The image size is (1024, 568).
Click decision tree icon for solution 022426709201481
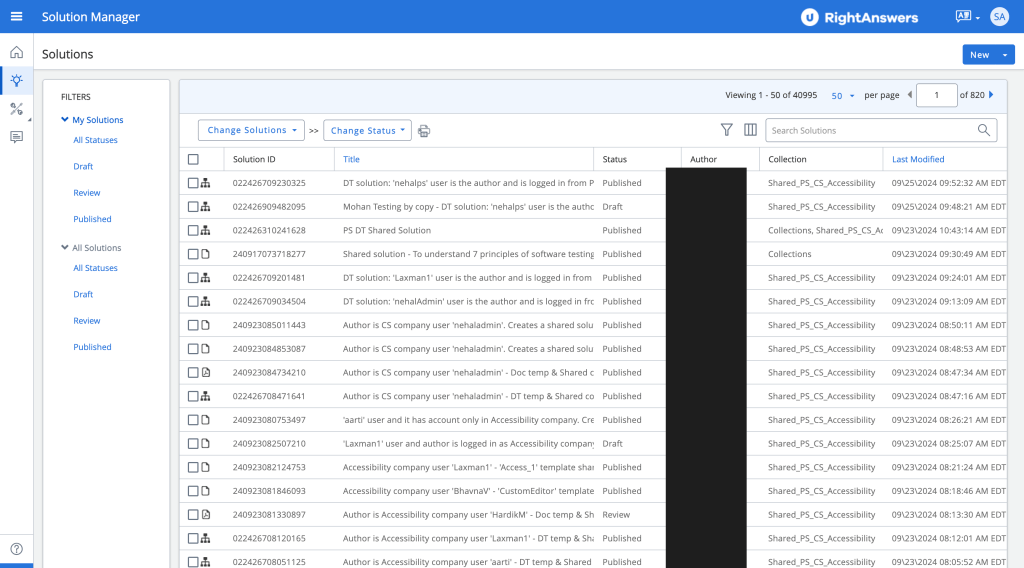click(x=206, y=277)
